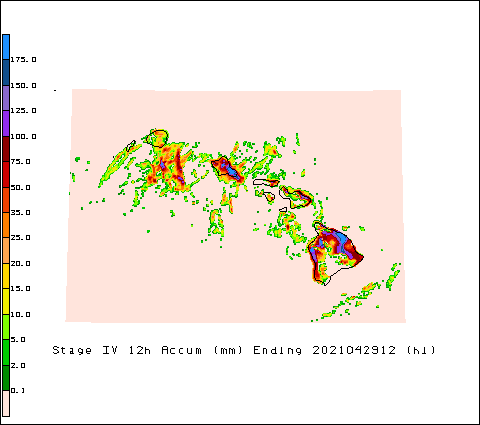
Task: Click the Maui island outline
Action: pos(296,197)
